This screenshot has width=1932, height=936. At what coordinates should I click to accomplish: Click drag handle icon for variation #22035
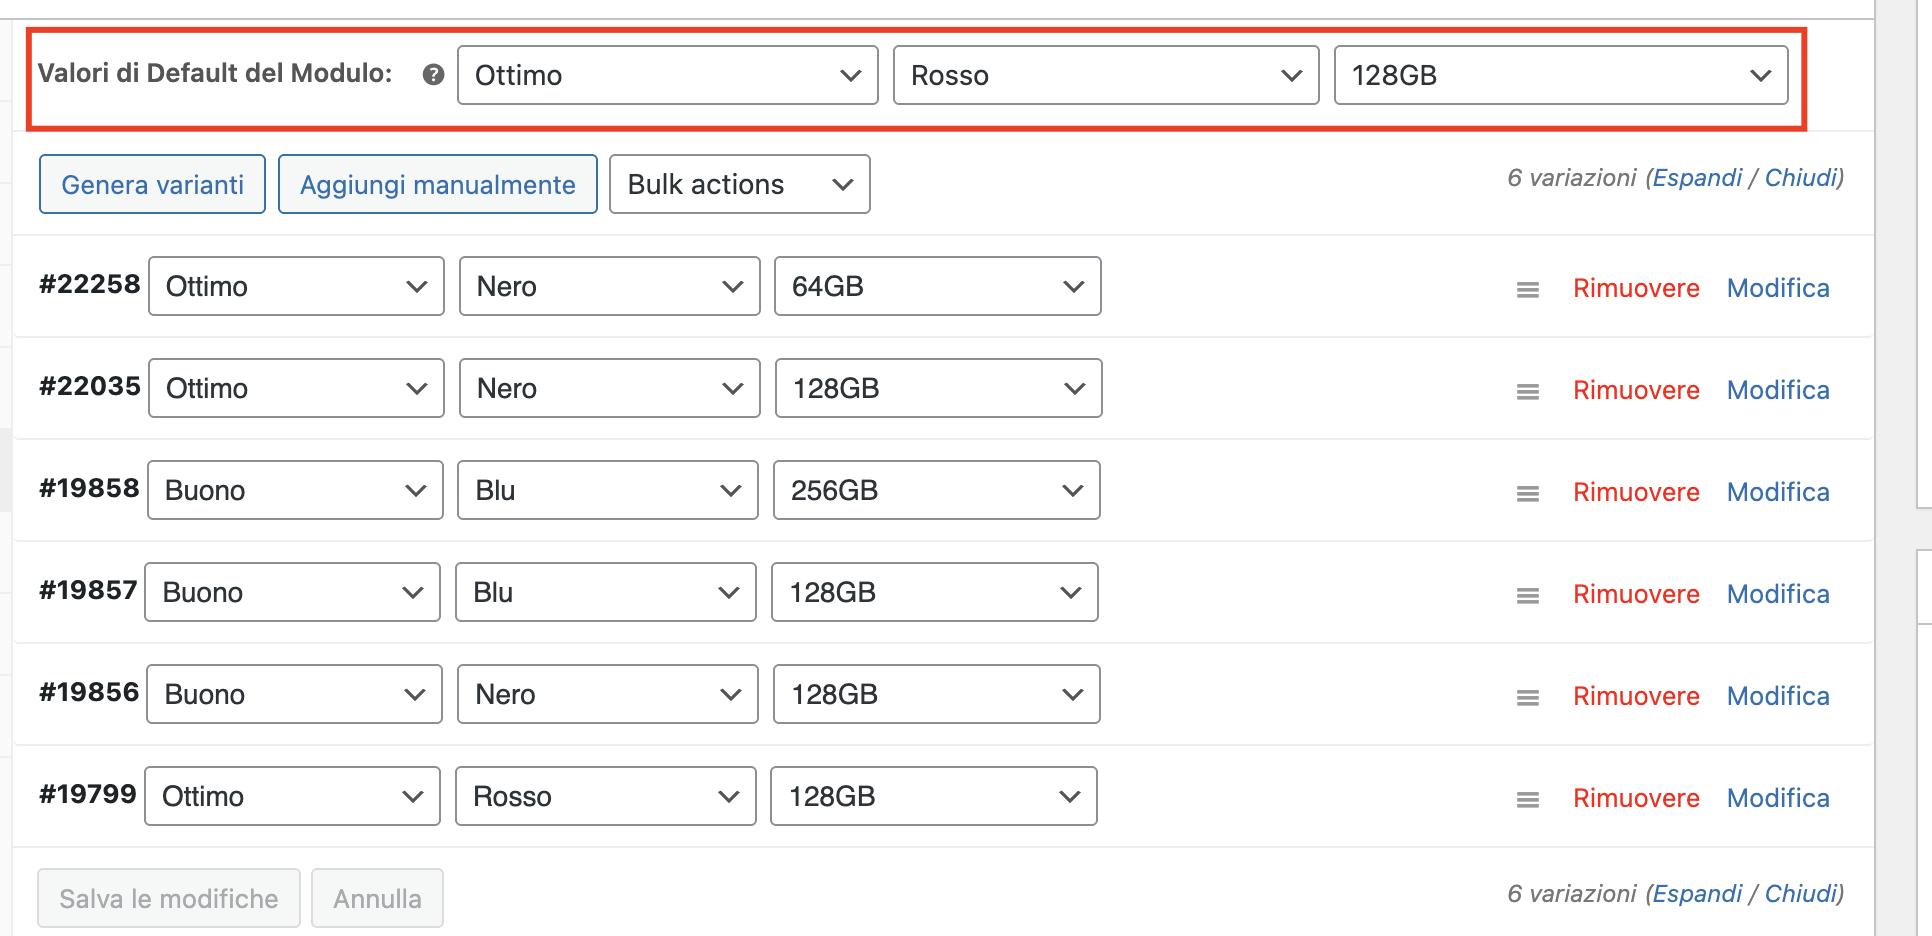pos(1528,392)
